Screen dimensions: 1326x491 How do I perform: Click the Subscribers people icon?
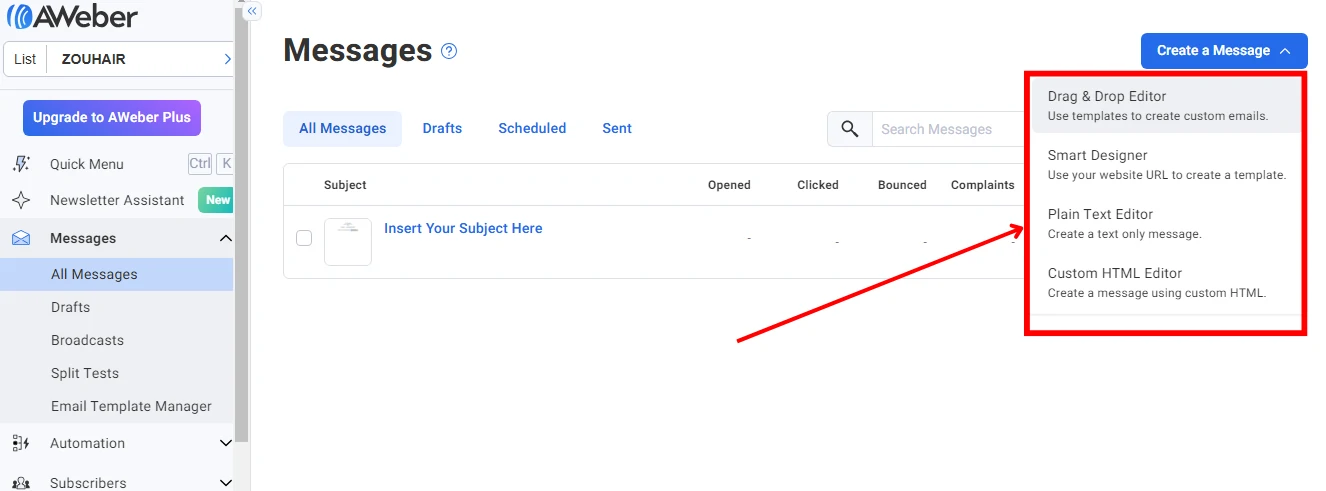tap(21, 483)
